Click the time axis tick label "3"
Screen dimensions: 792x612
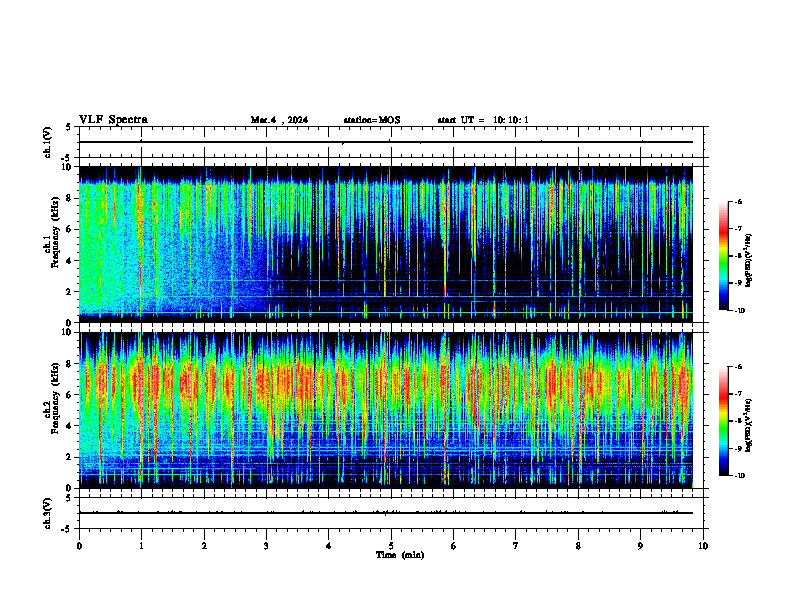pyautogui.click(x=266, y=546)
